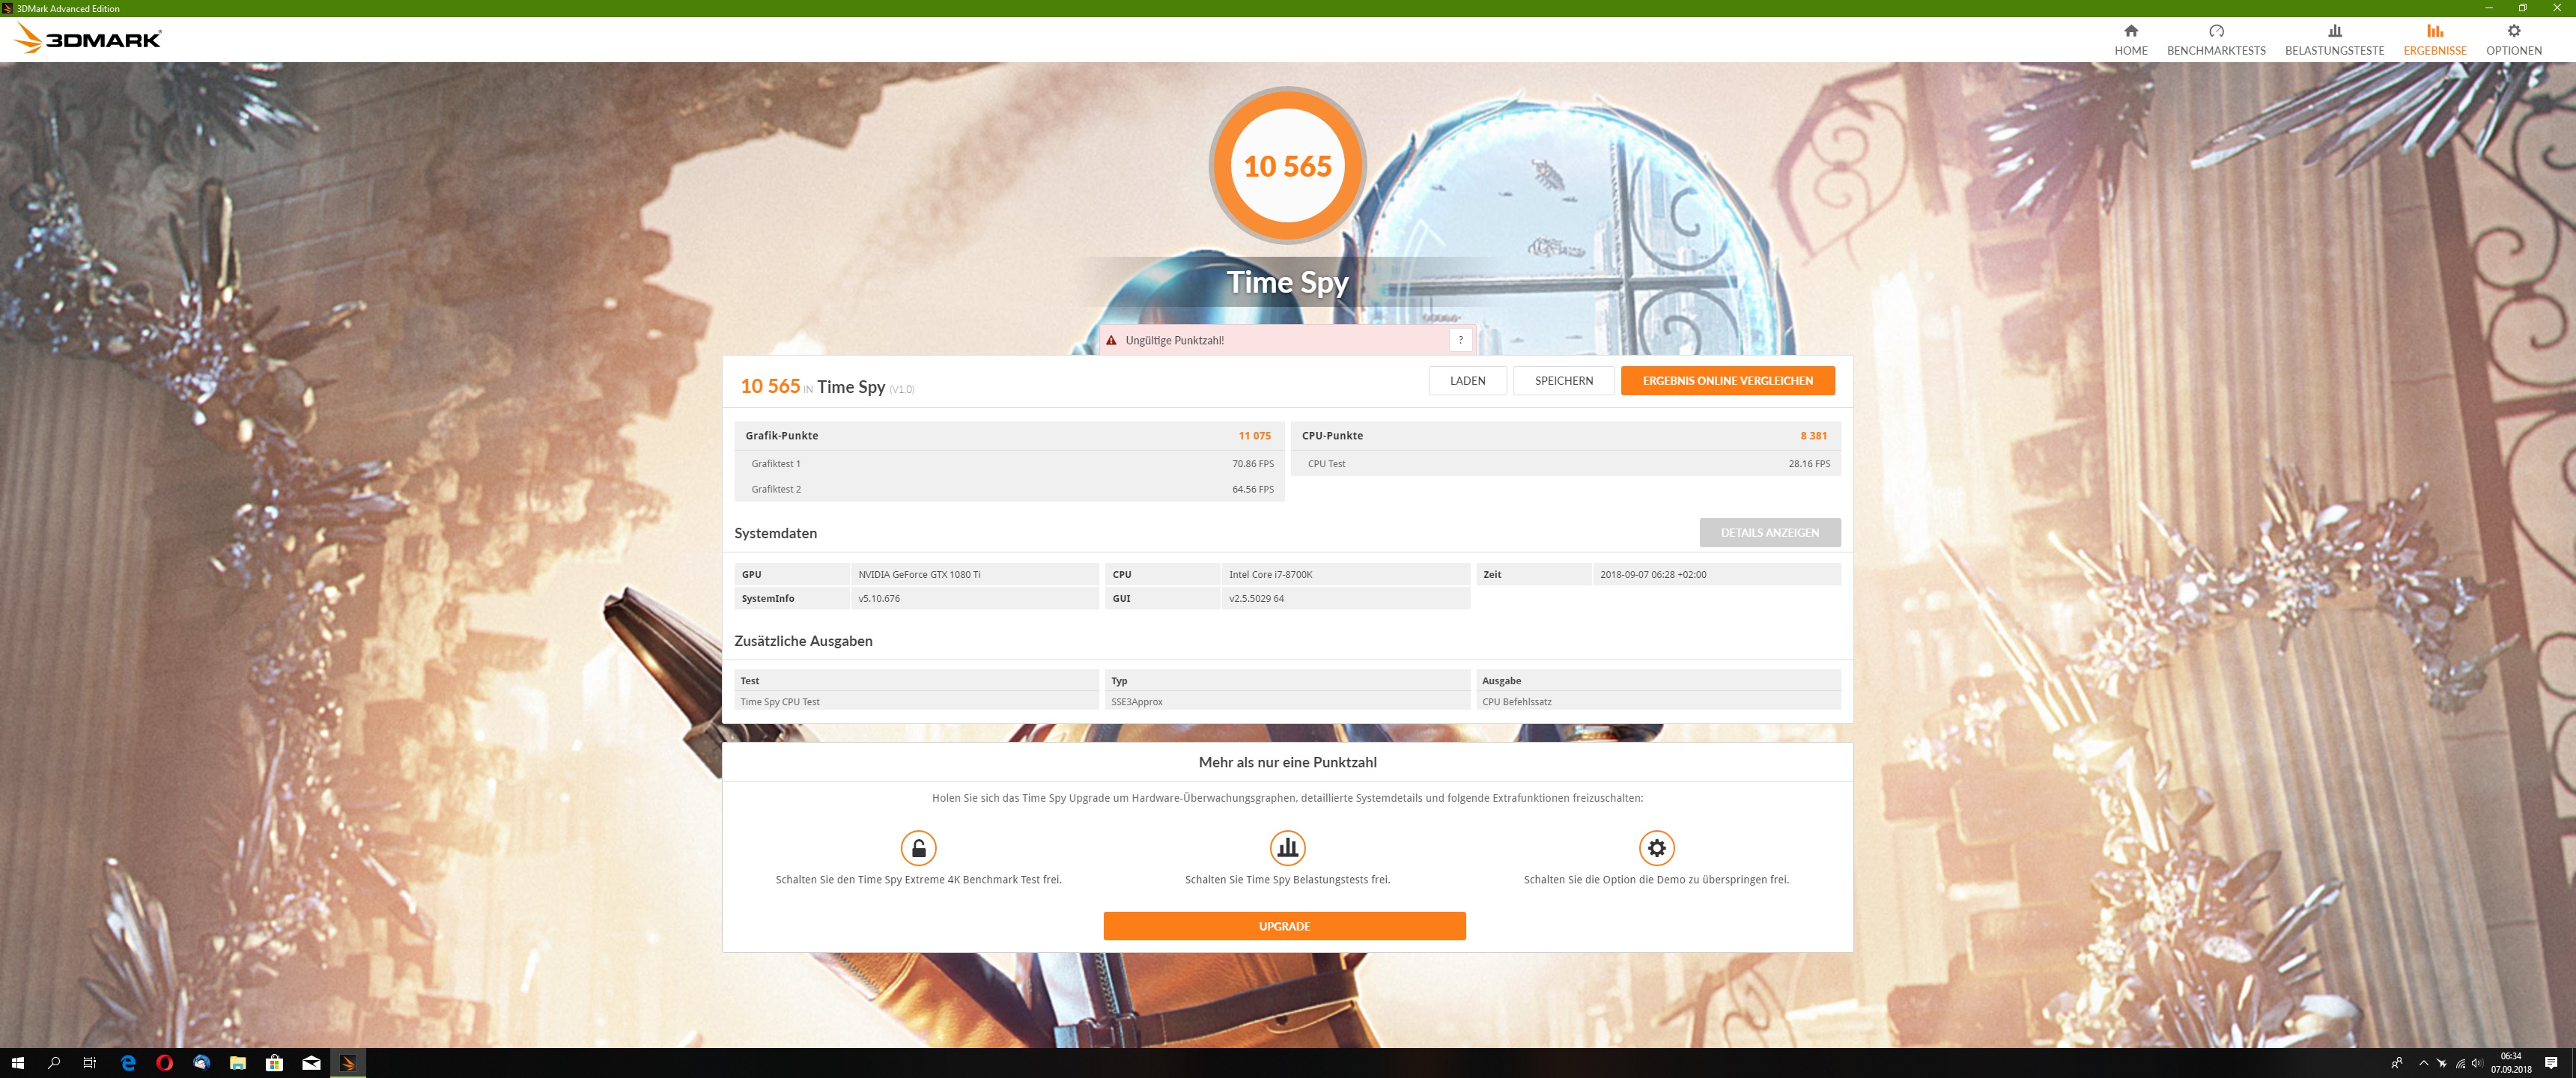
Task: Click the invalid score warning icon
Action: pos(1111,340)
